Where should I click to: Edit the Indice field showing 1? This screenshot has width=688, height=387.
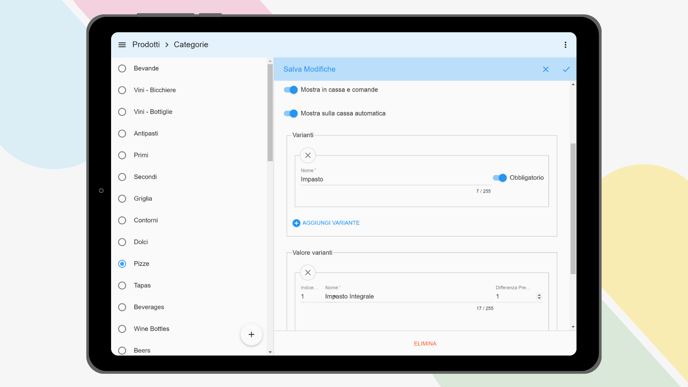310,297
